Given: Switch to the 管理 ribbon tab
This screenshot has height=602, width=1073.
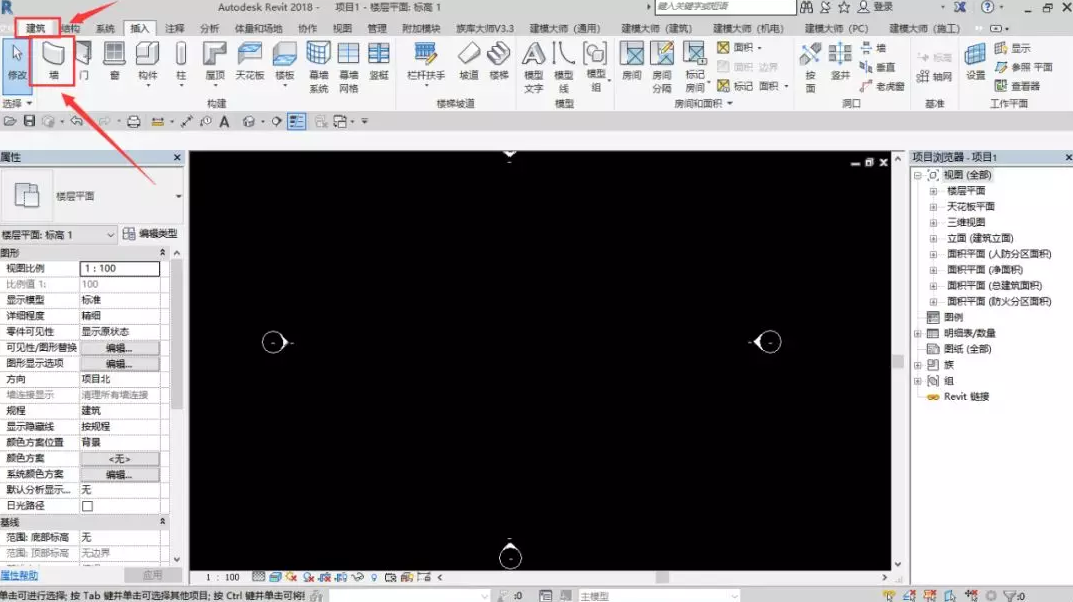Looking at the screenshot, I should (377, 28).
